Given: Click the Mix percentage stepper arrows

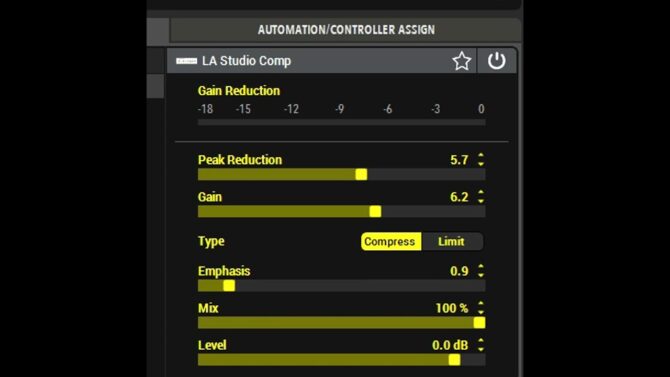Looking at the screenshot, I should (481, 308).
